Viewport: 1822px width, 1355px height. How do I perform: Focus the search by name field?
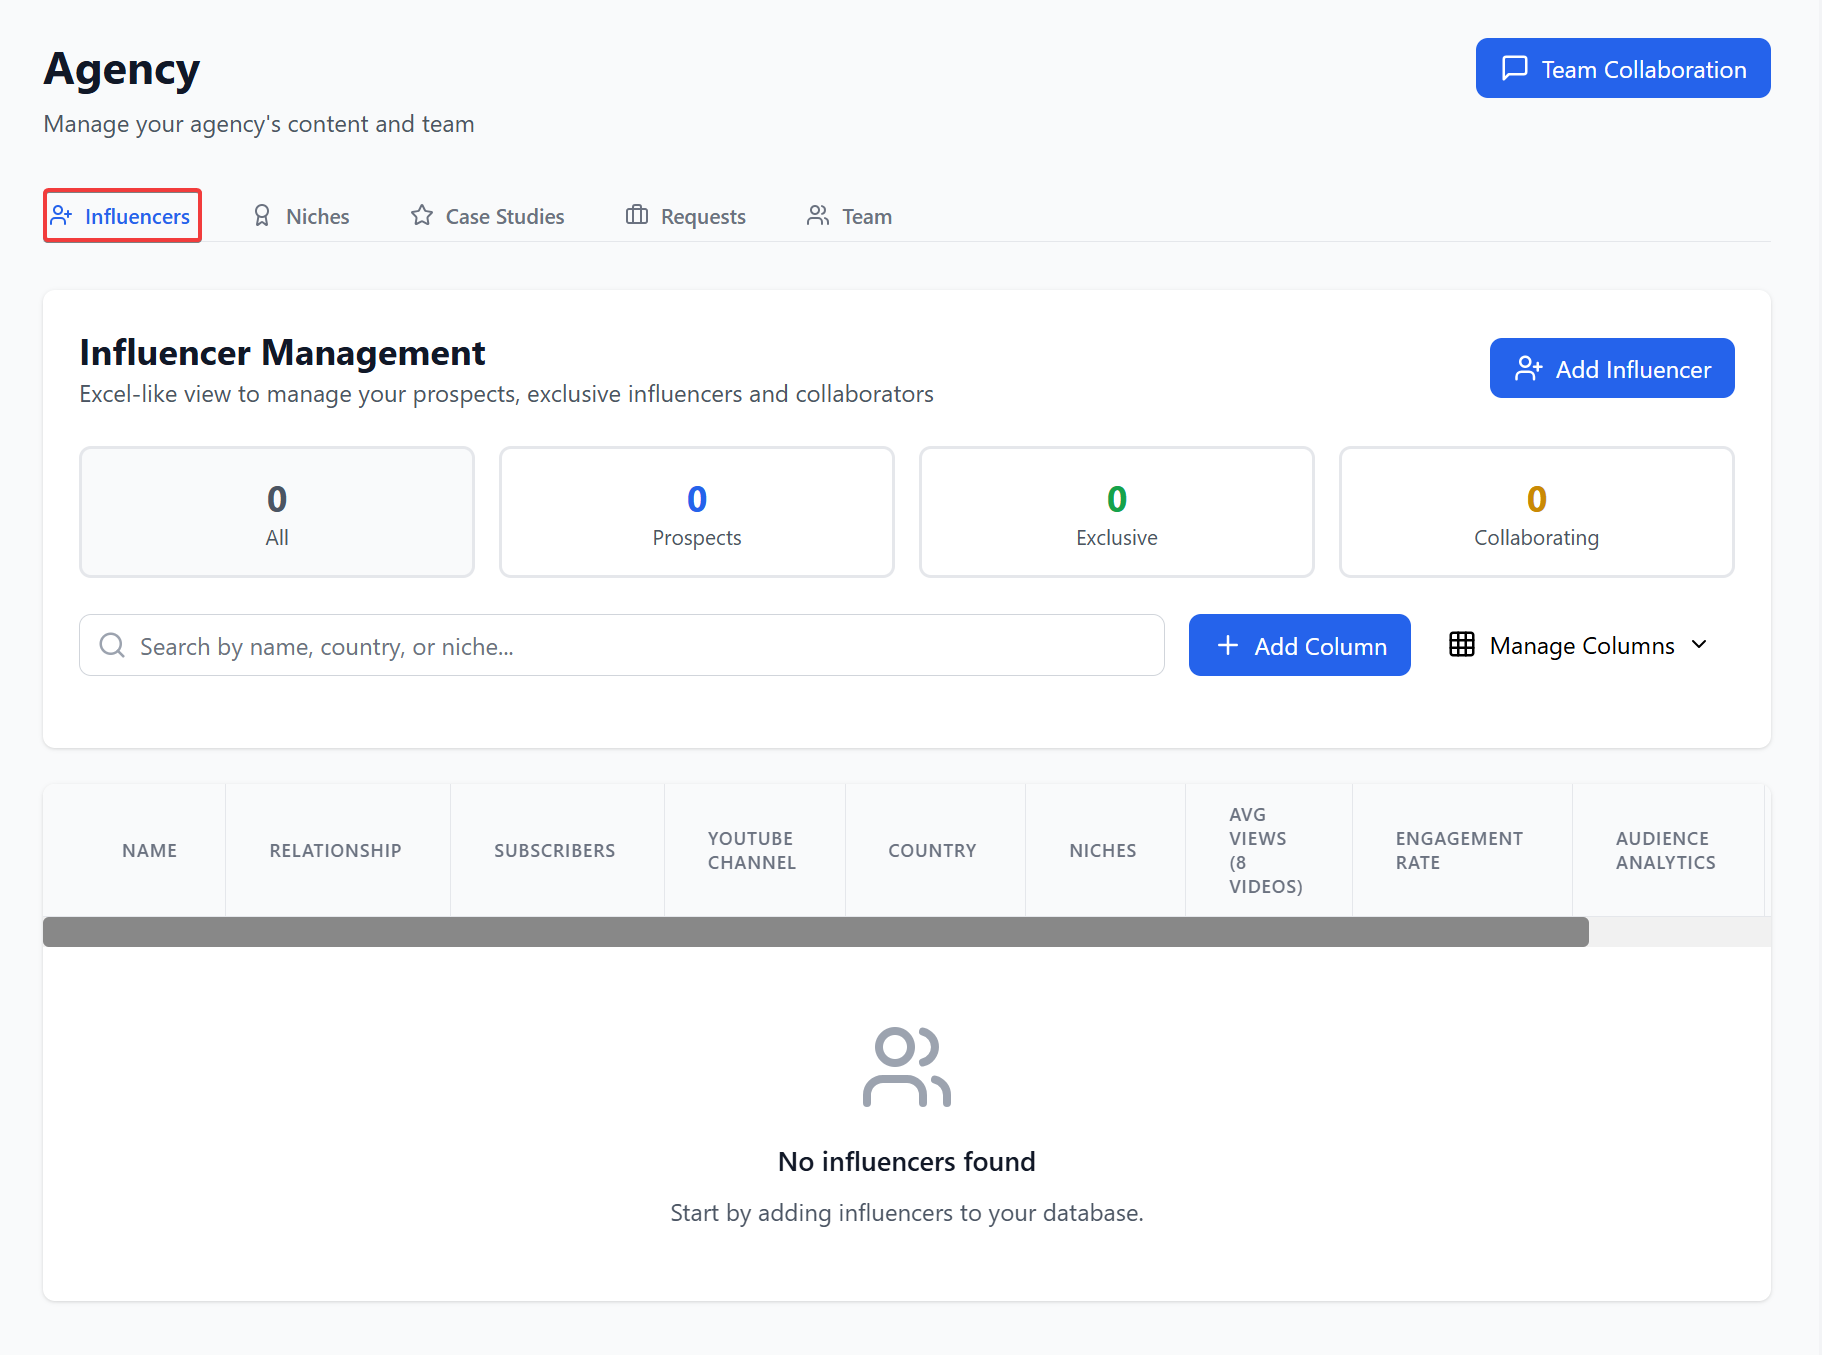click(622, 645)
